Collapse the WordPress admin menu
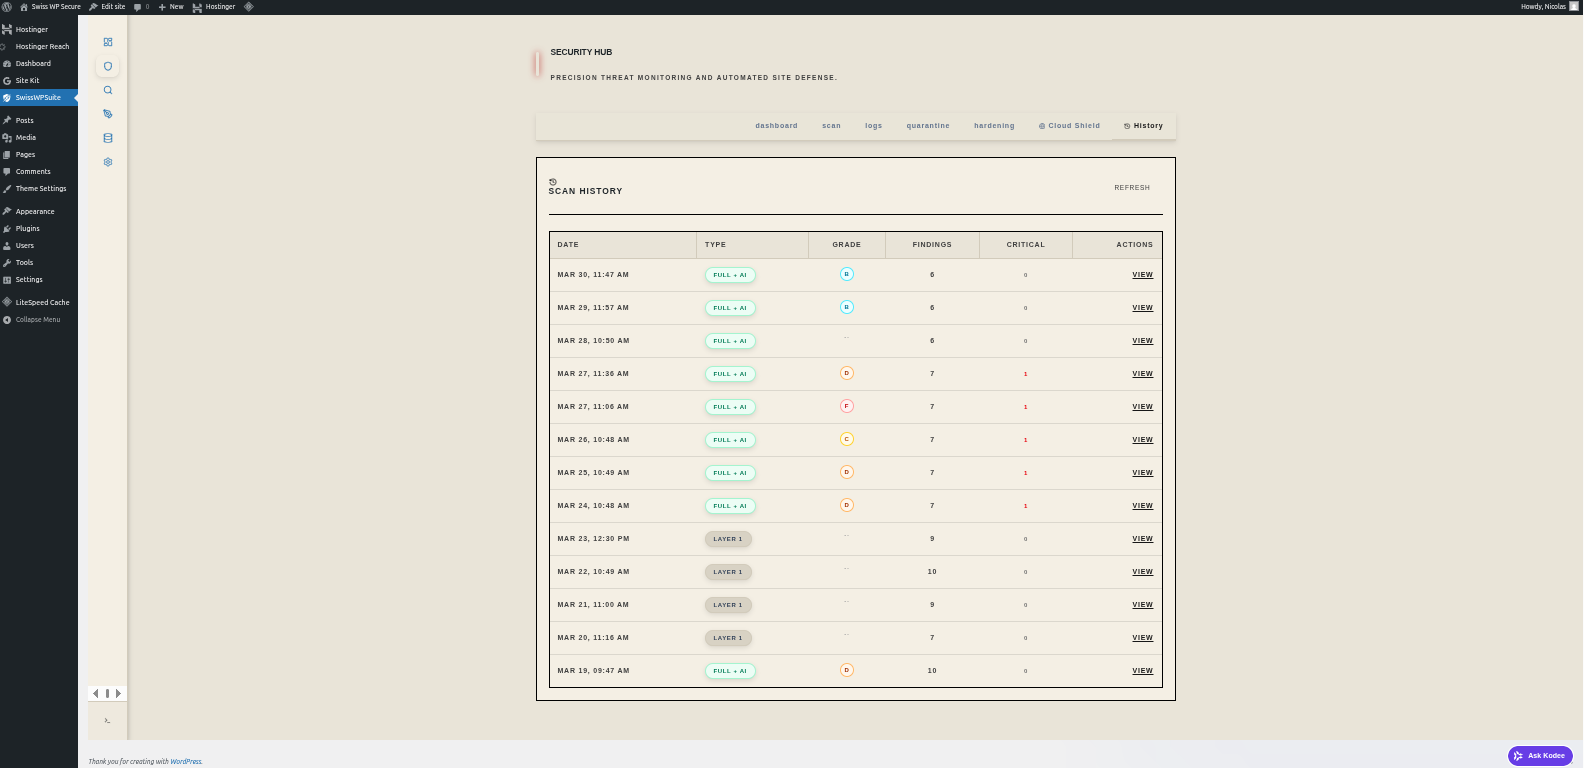Image resolution: width=1584 pixels, height=768 pixels. pyautogui.click(x=37, y=320)
